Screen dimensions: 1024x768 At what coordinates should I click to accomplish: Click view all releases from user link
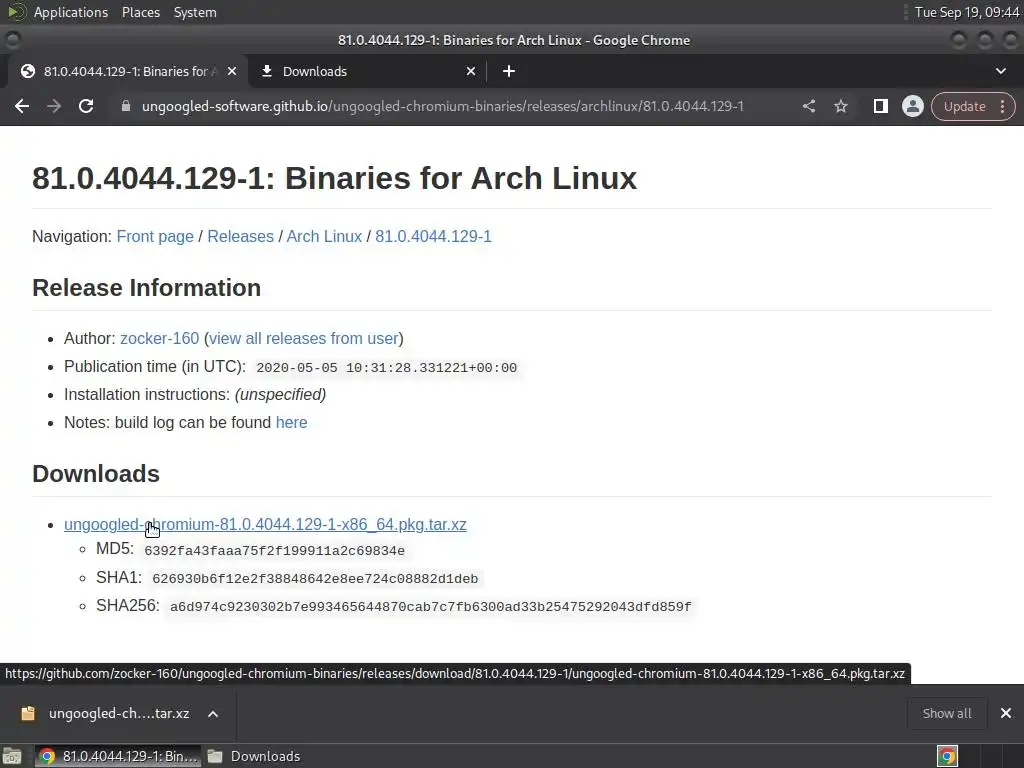point(304,338)
